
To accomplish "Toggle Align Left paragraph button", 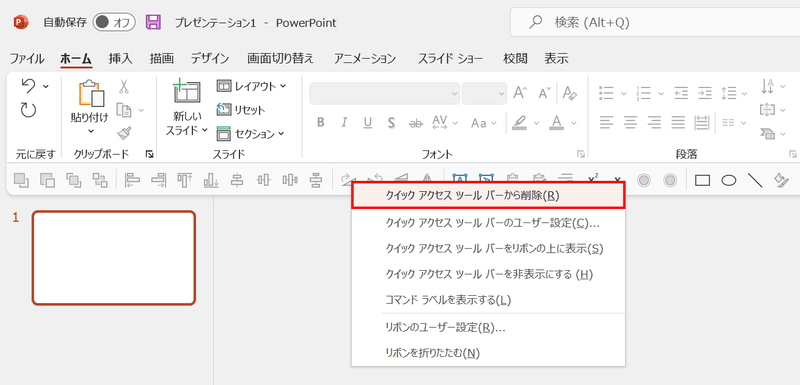I will (606, 122).
